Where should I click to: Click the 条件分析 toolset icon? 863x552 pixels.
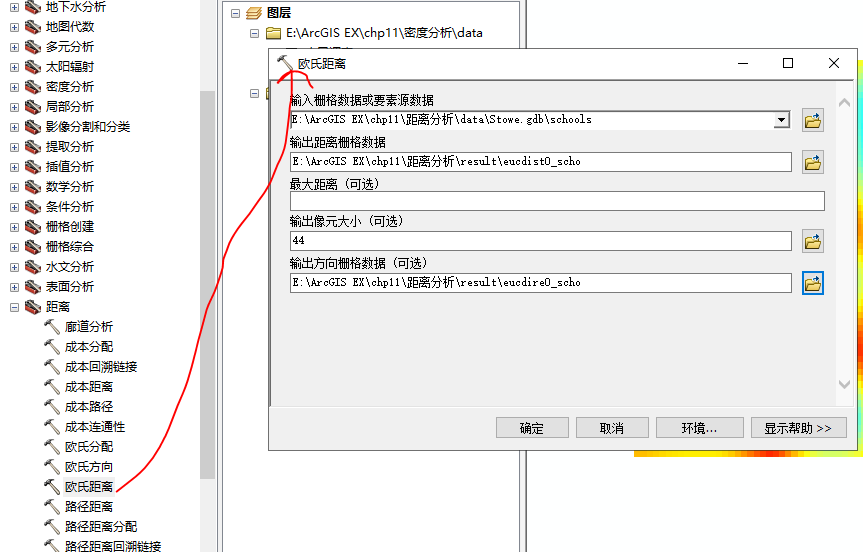33,207
